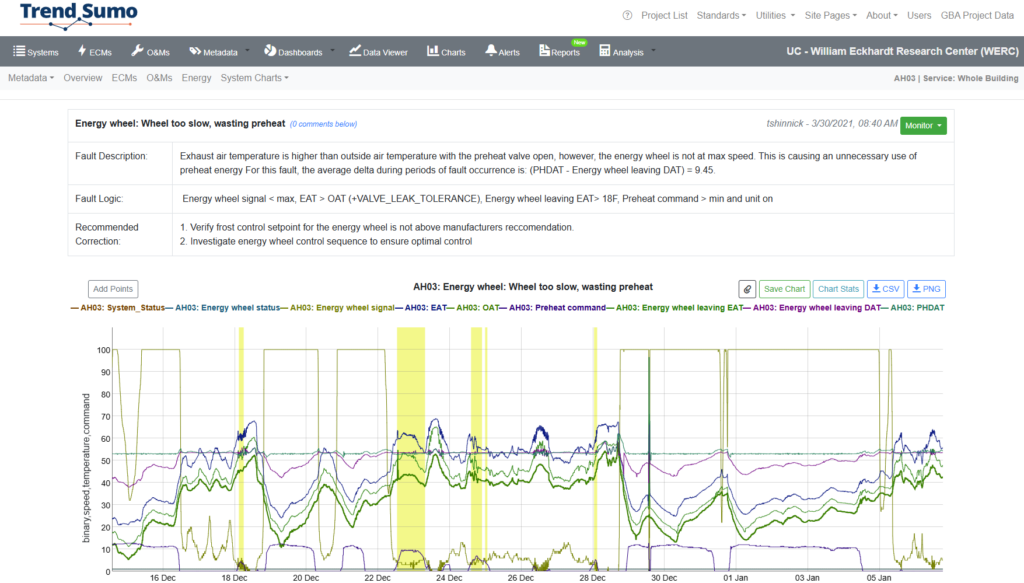Open O&Ms via the wrench icon
The width and height of the screenshot is (1024, 583).
tap(137, 51)
